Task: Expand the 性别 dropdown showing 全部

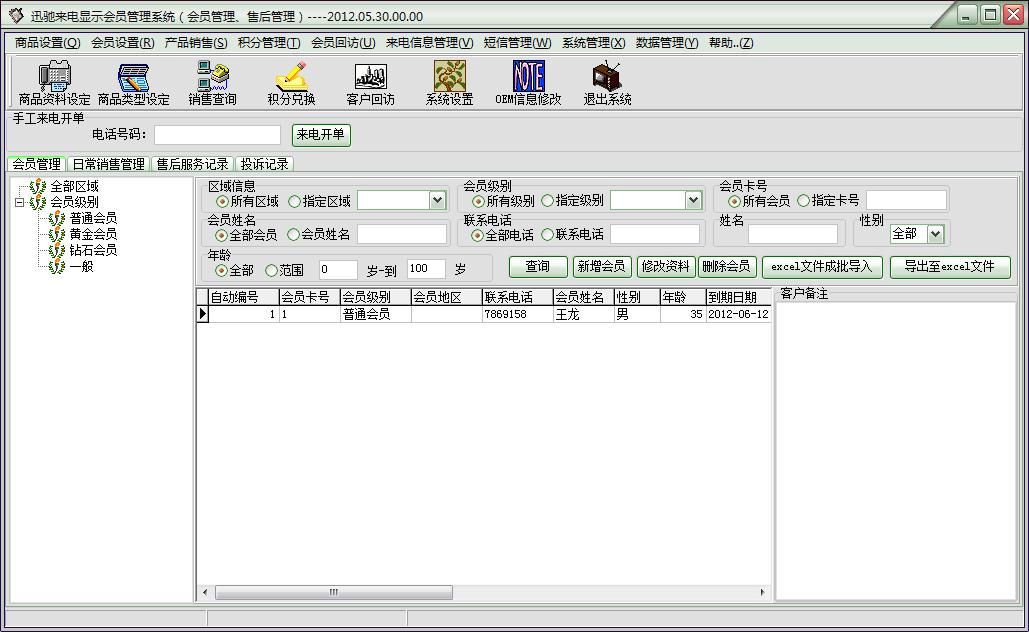Action: (935, 234)
